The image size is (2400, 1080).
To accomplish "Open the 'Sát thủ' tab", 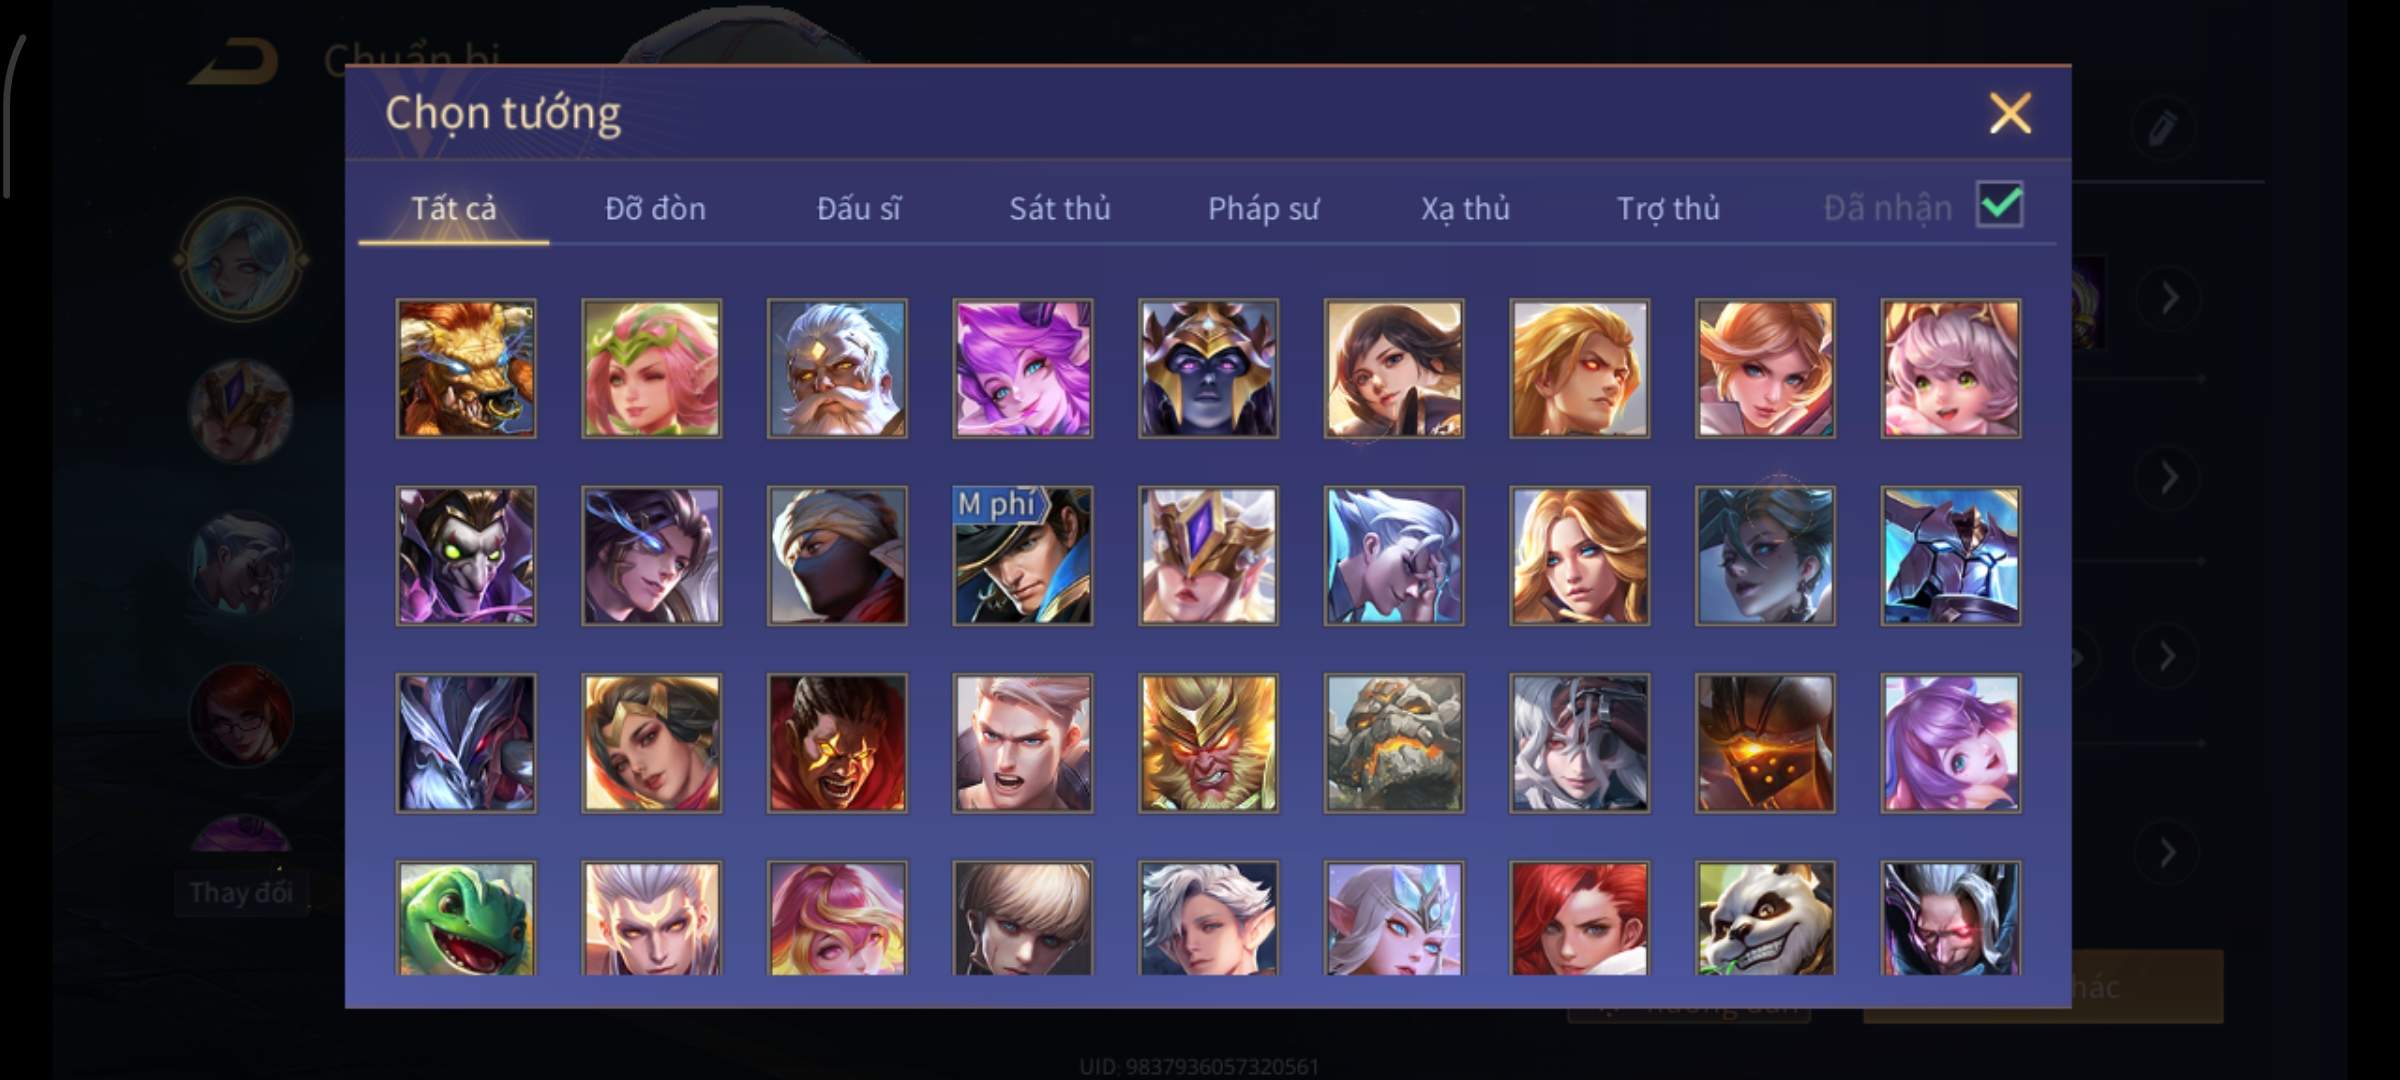I will 1060,208.
